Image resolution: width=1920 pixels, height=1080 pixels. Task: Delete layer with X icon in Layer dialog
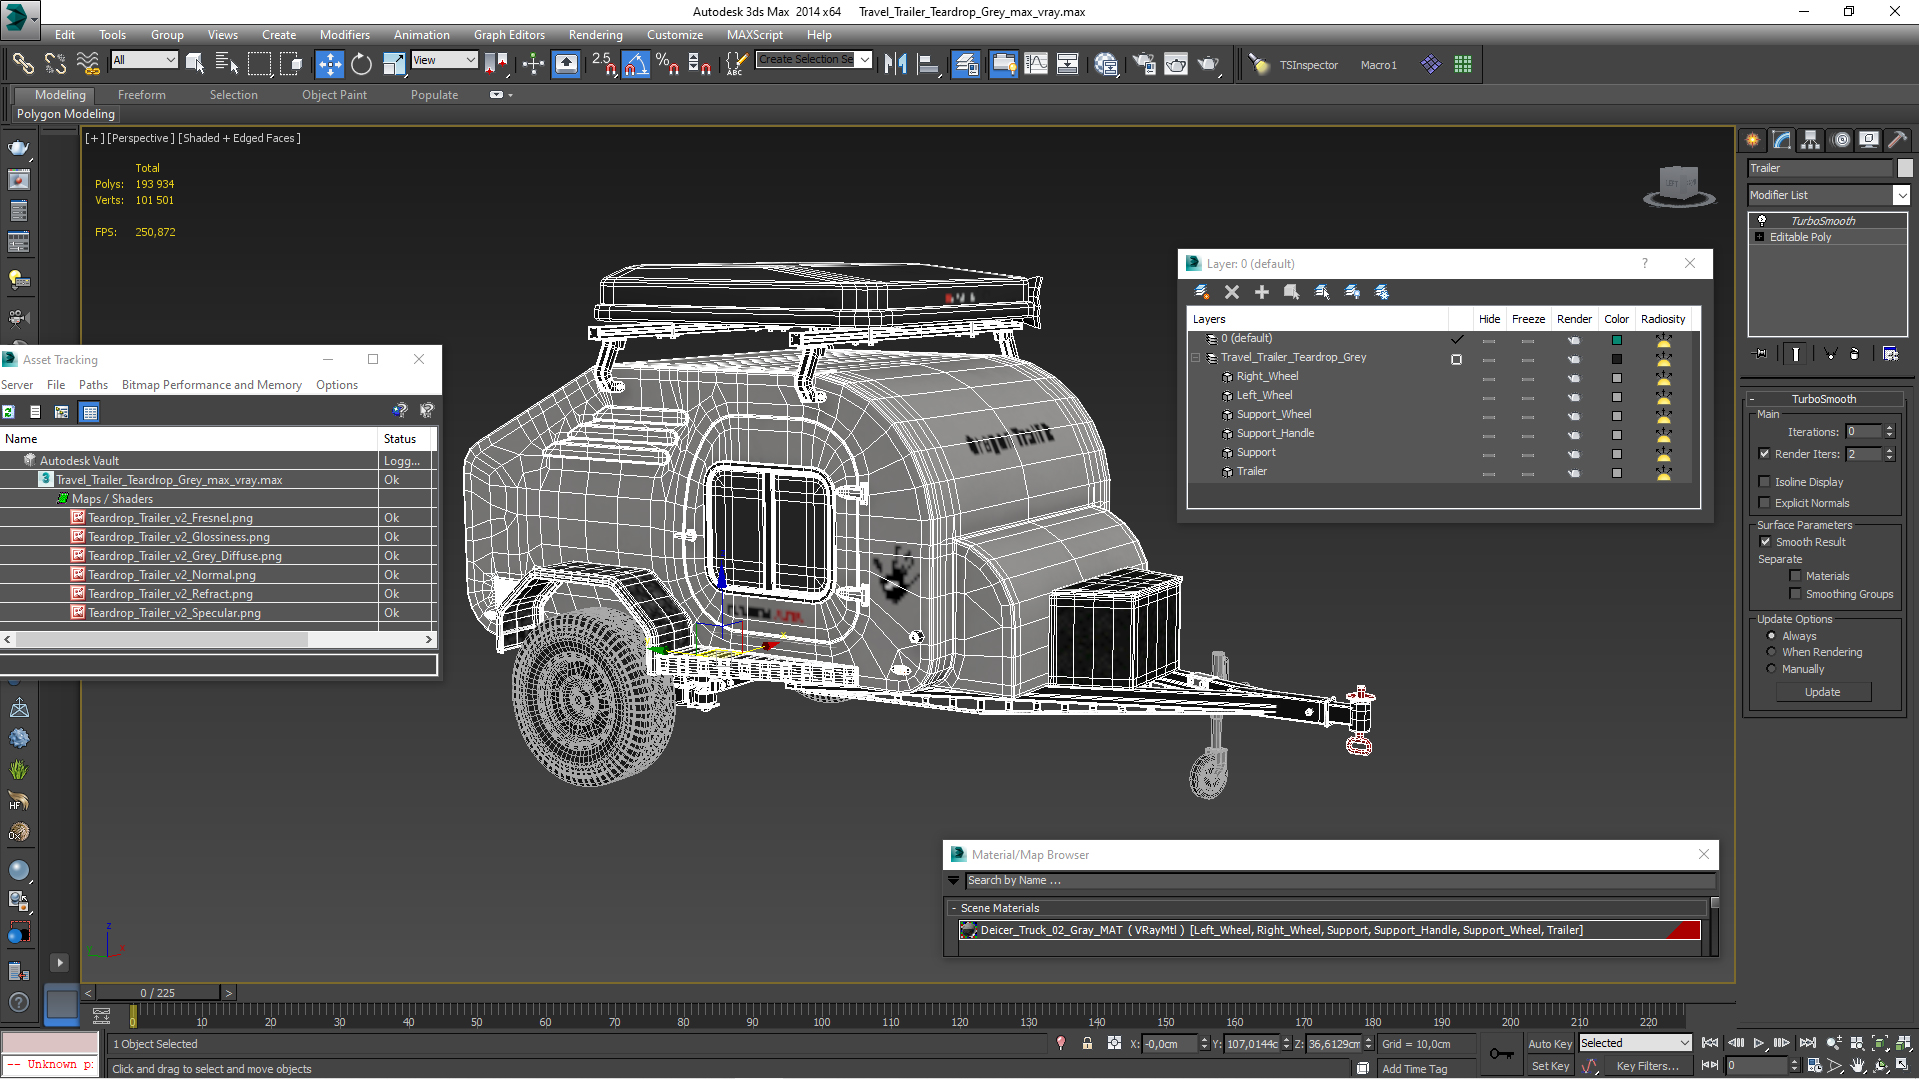pos(1232,292)
